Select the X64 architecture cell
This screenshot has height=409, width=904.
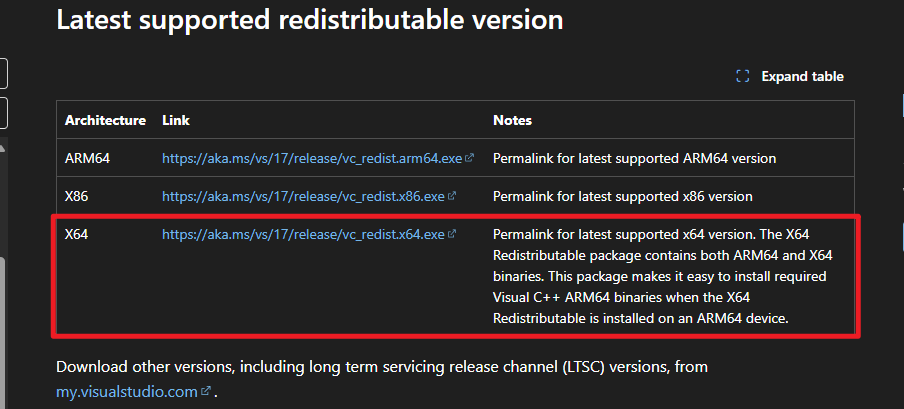(x=77, y=234)
